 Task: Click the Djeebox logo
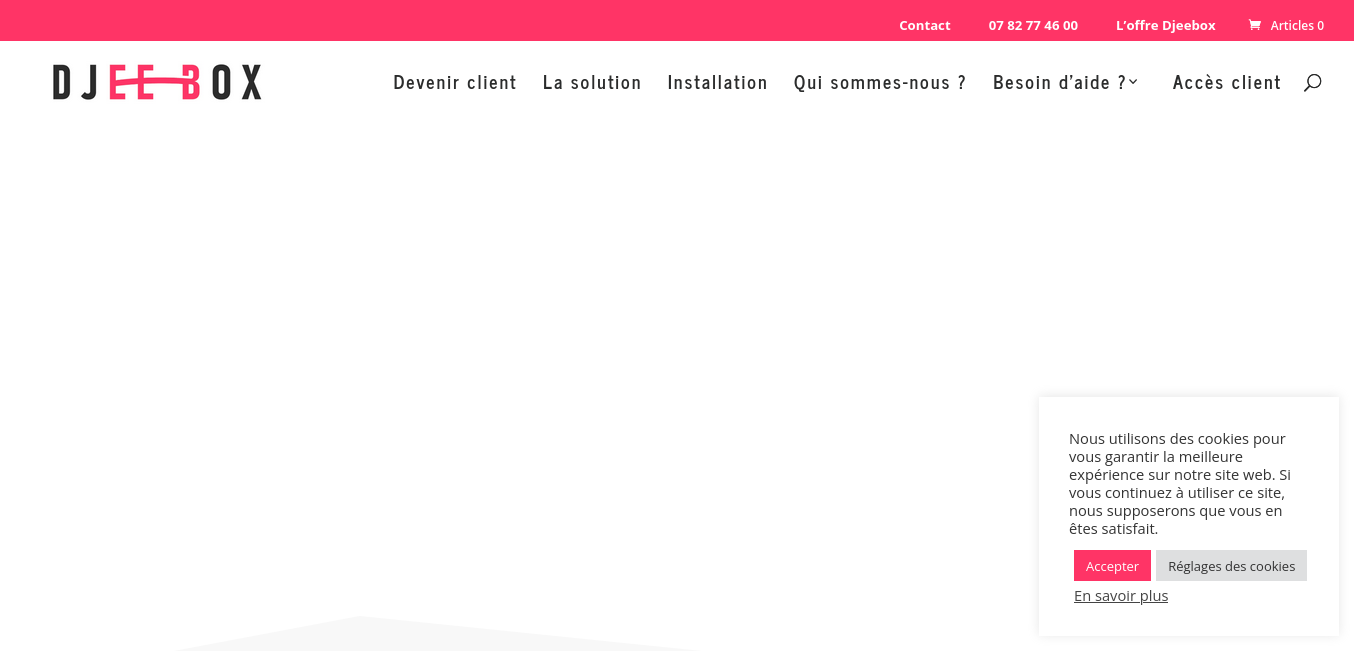(157, 82)
